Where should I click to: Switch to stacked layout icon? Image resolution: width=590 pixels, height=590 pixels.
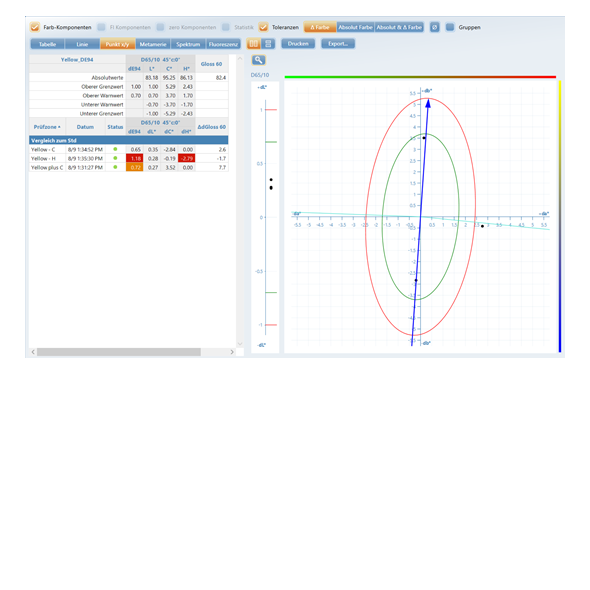[x=268, y=44]
